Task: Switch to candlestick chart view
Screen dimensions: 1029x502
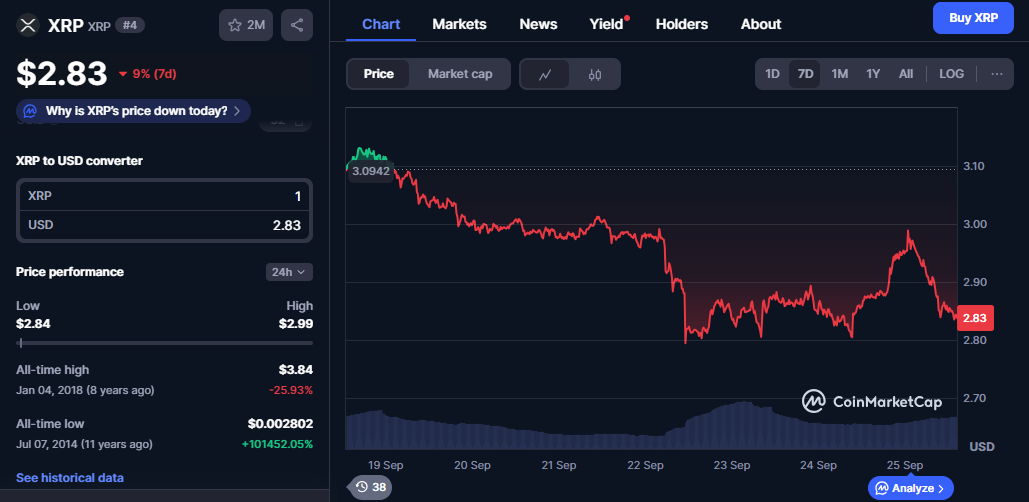Action: point(595,74)
